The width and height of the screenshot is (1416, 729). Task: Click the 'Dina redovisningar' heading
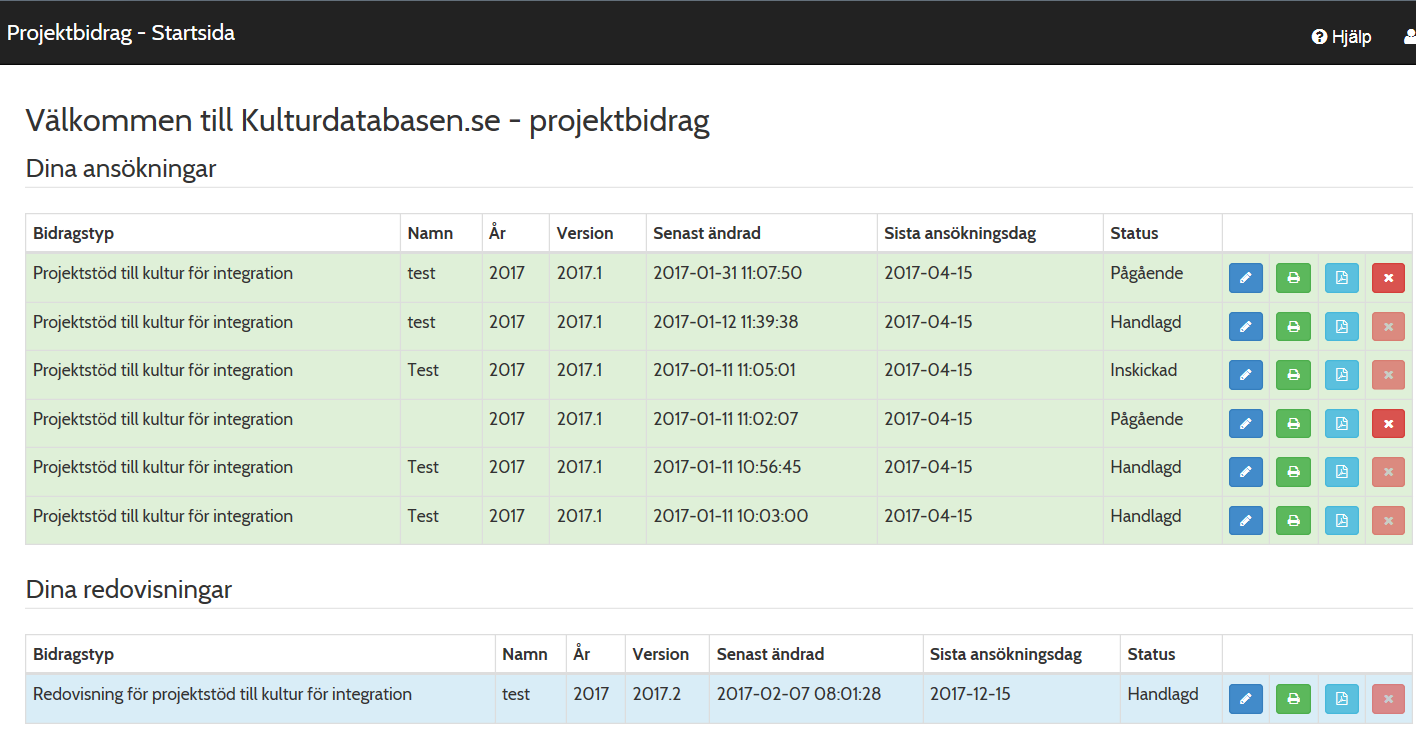[129, 589]
